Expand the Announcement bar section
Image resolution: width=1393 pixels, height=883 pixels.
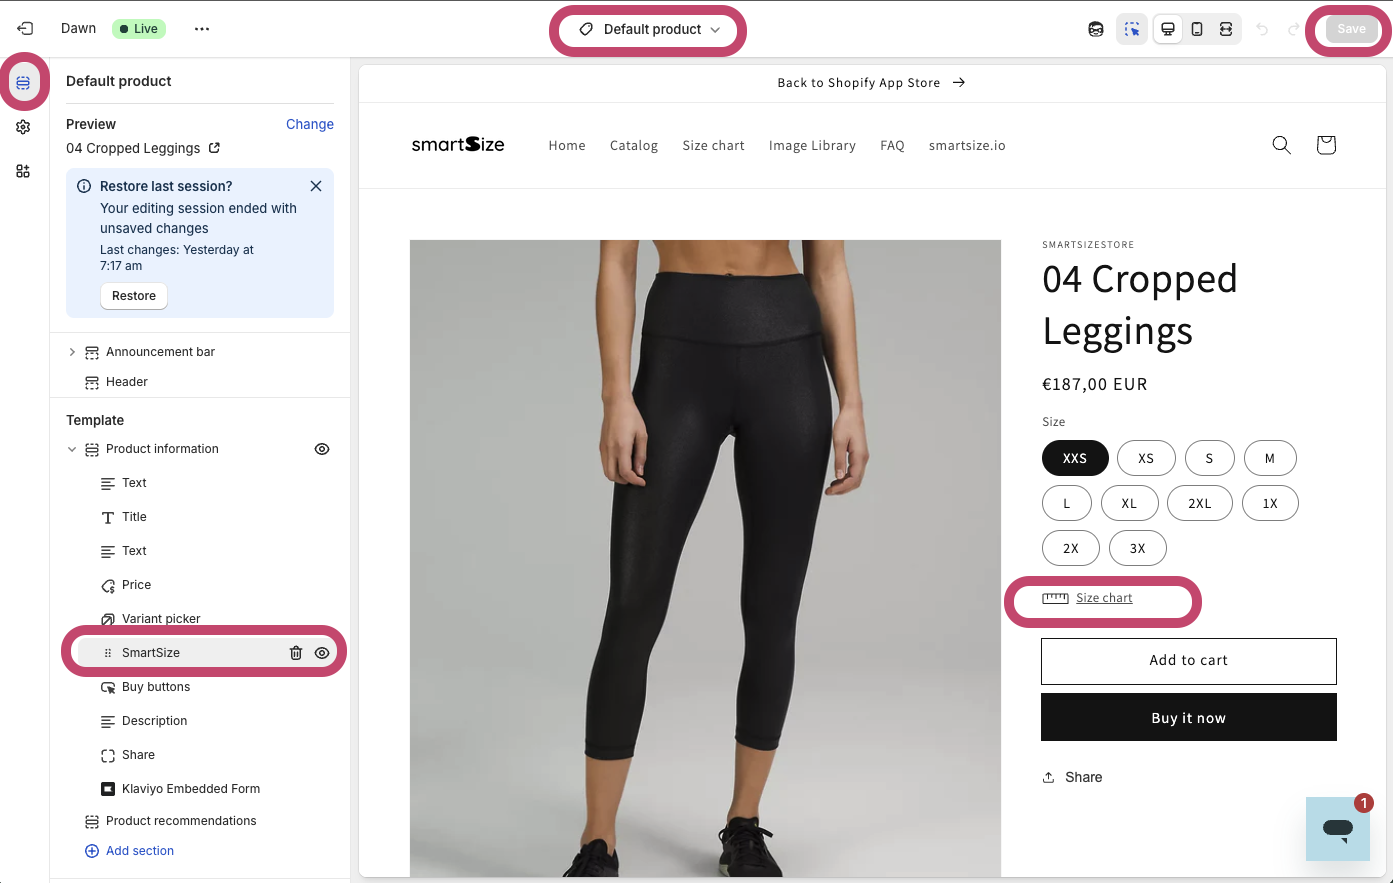point(72,352)
